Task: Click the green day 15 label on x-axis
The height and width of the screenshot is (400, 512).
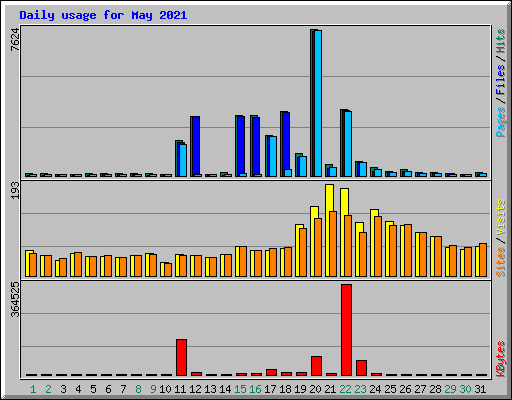Action: click(240, 389)
